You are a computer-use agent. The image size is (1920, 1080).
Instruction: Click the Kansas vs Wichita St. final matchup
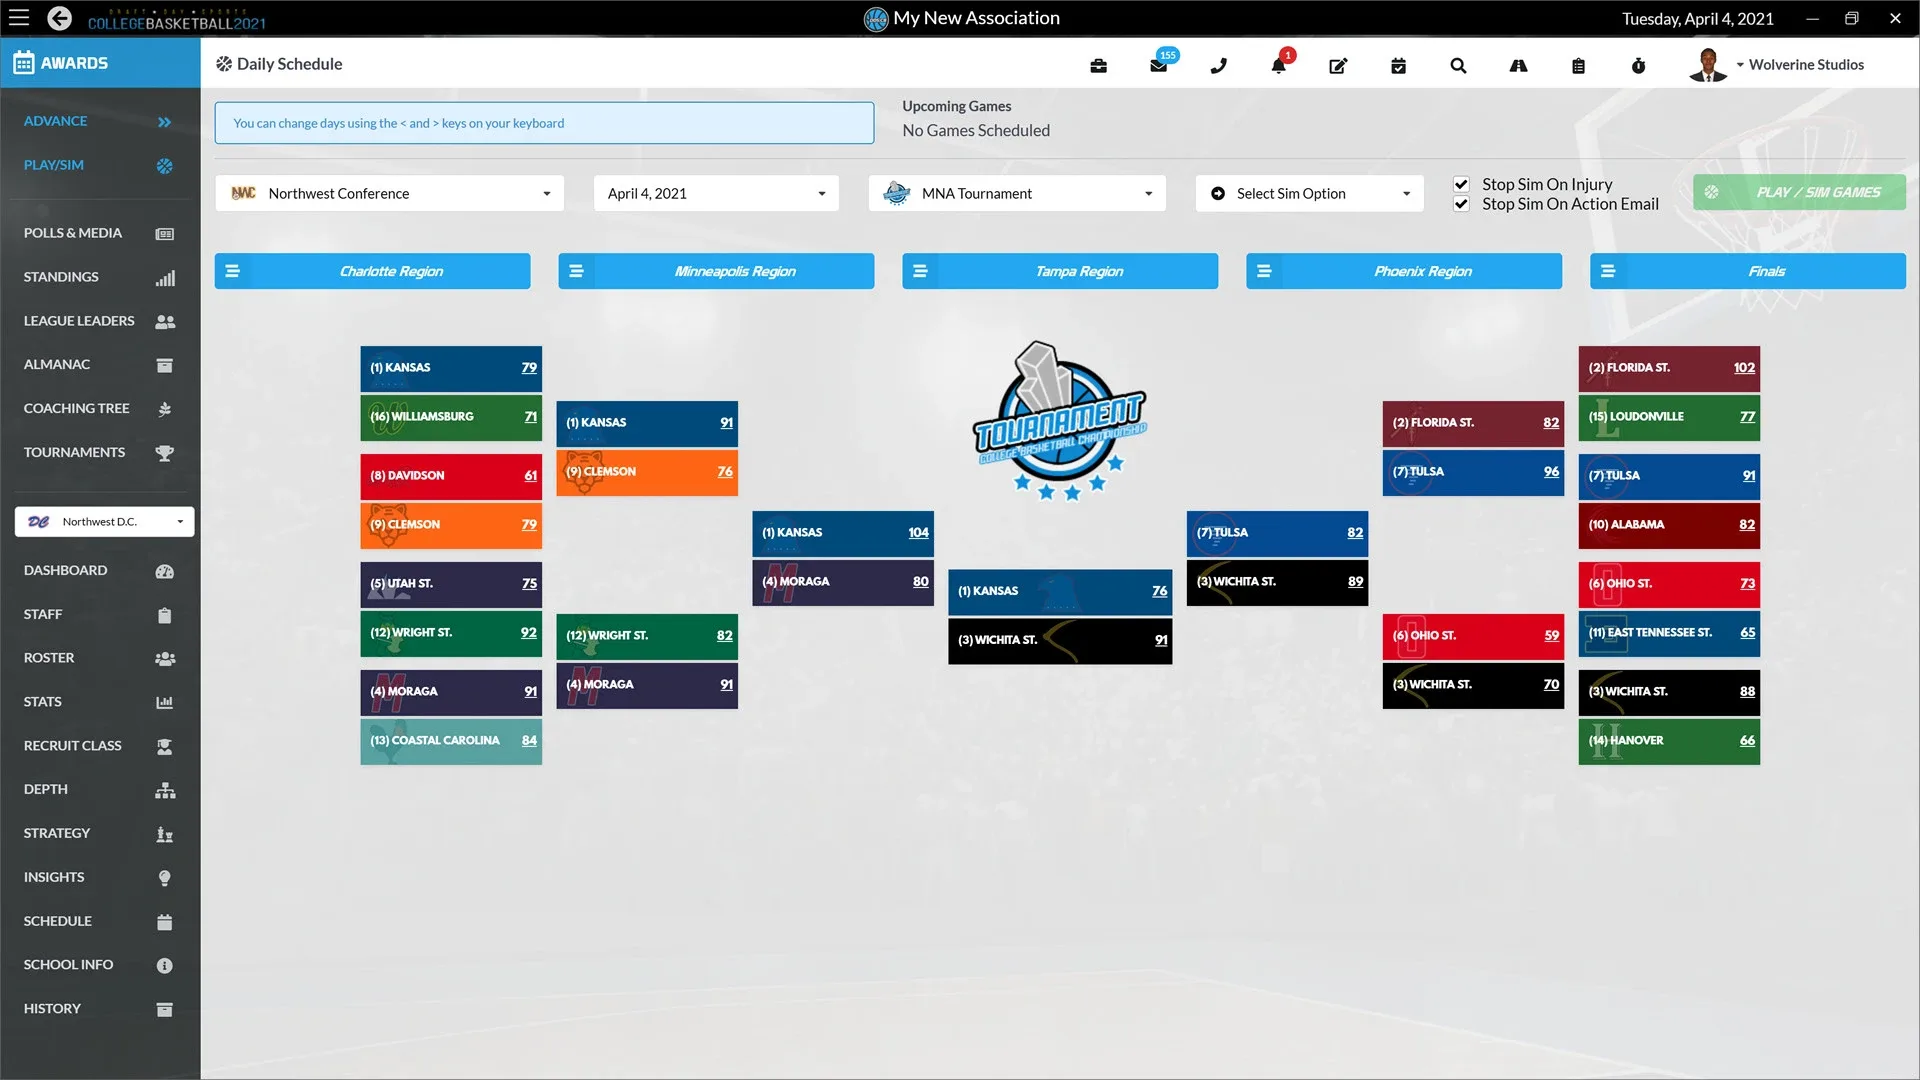point(1060,616)
